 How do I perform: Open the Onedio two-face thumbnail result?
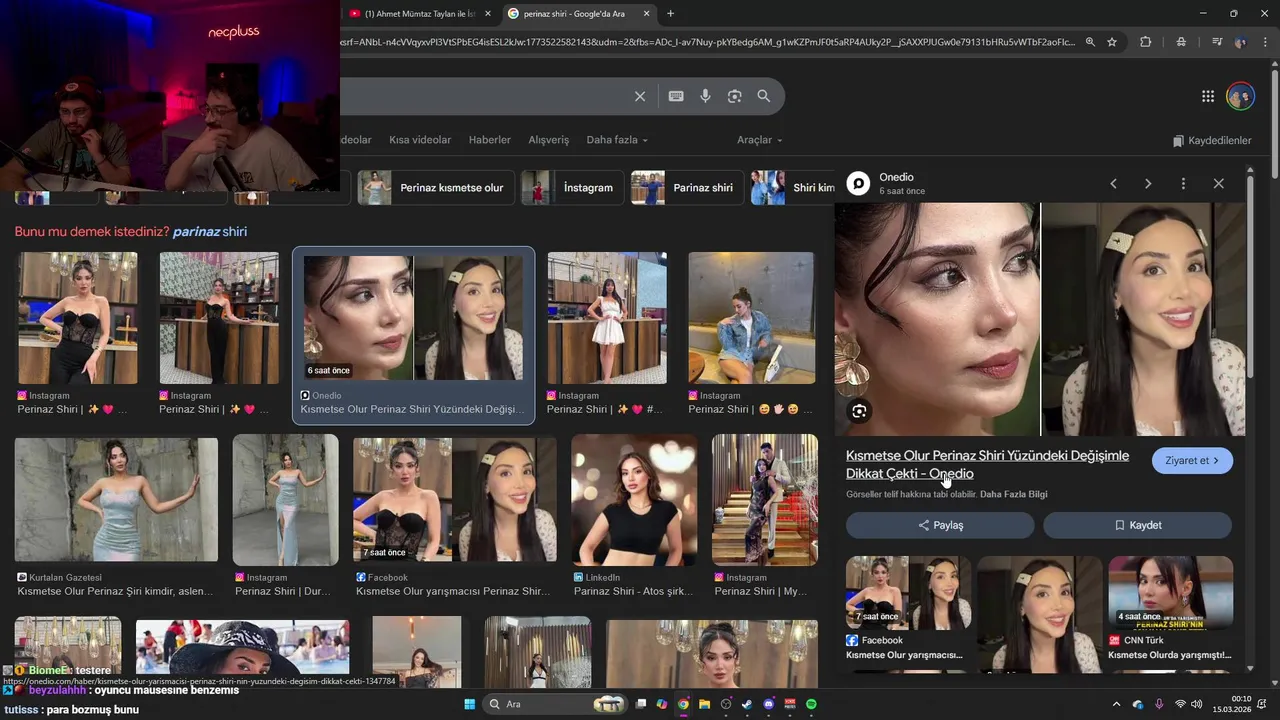pos(413,318)
